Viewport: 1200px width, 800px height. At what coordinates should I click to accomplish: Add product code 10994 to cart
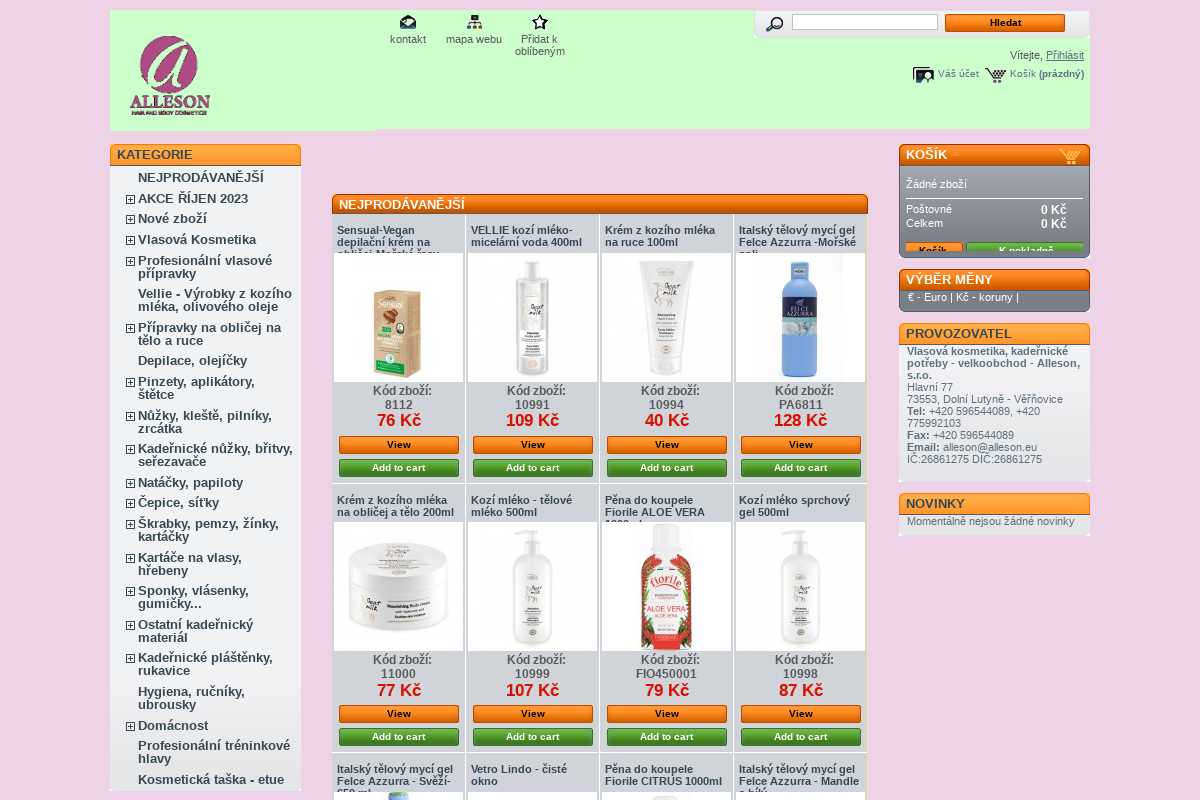point(667,468)
